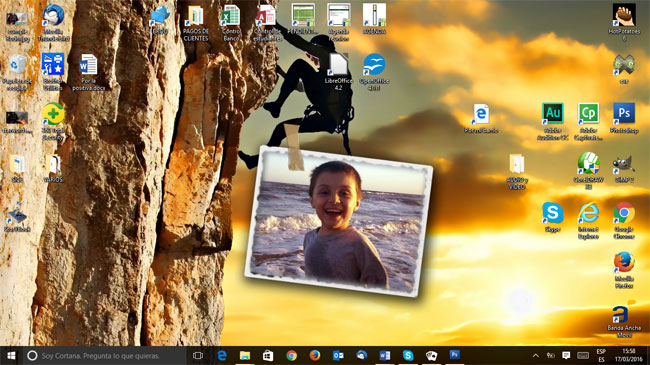
Task: Click the Cortana search box
Action: point(104,355)
